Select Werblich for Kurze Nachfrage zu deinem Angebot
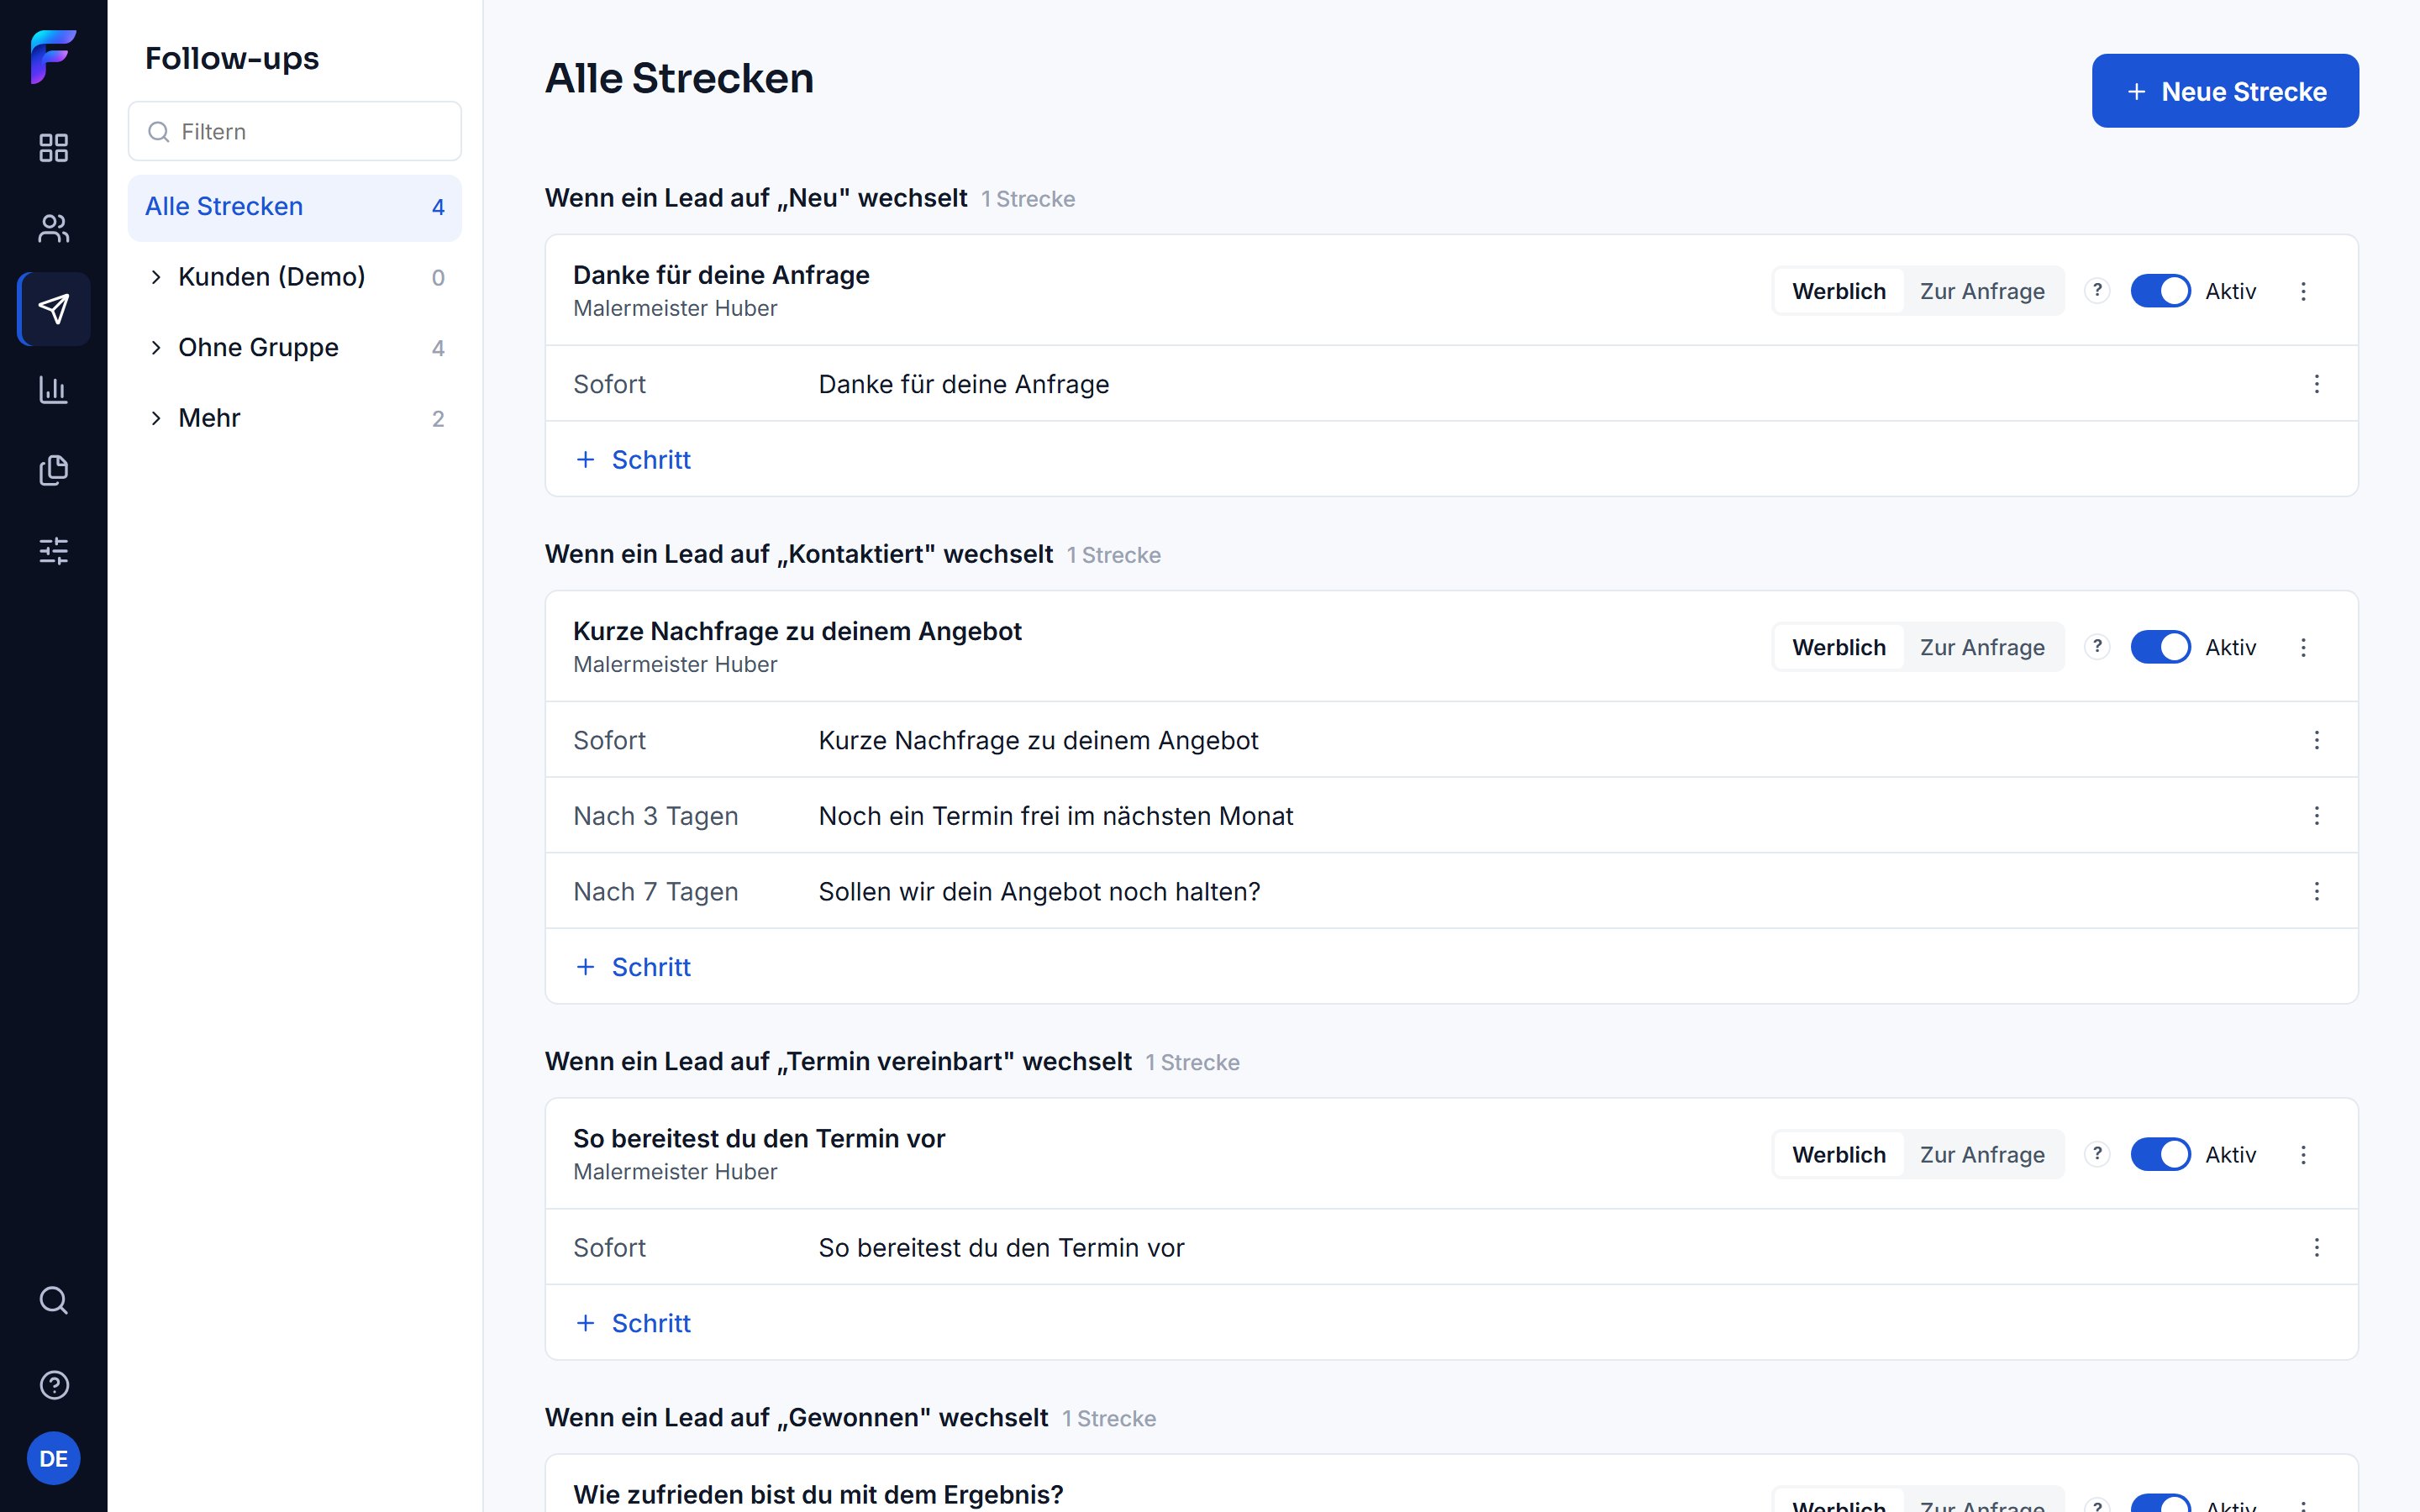 click(x=1839, y=647)
